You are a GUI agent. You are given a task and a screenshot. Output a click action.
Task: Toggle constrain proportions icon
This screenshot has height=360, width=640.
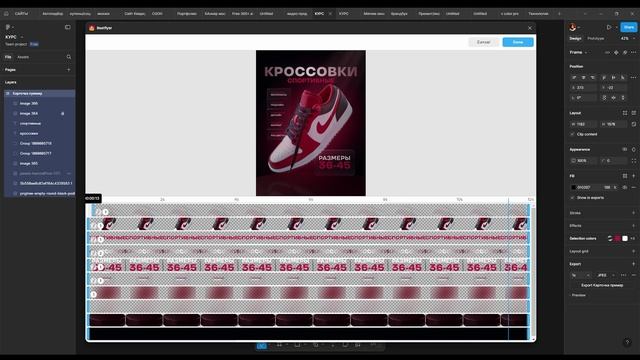[633, 124]
